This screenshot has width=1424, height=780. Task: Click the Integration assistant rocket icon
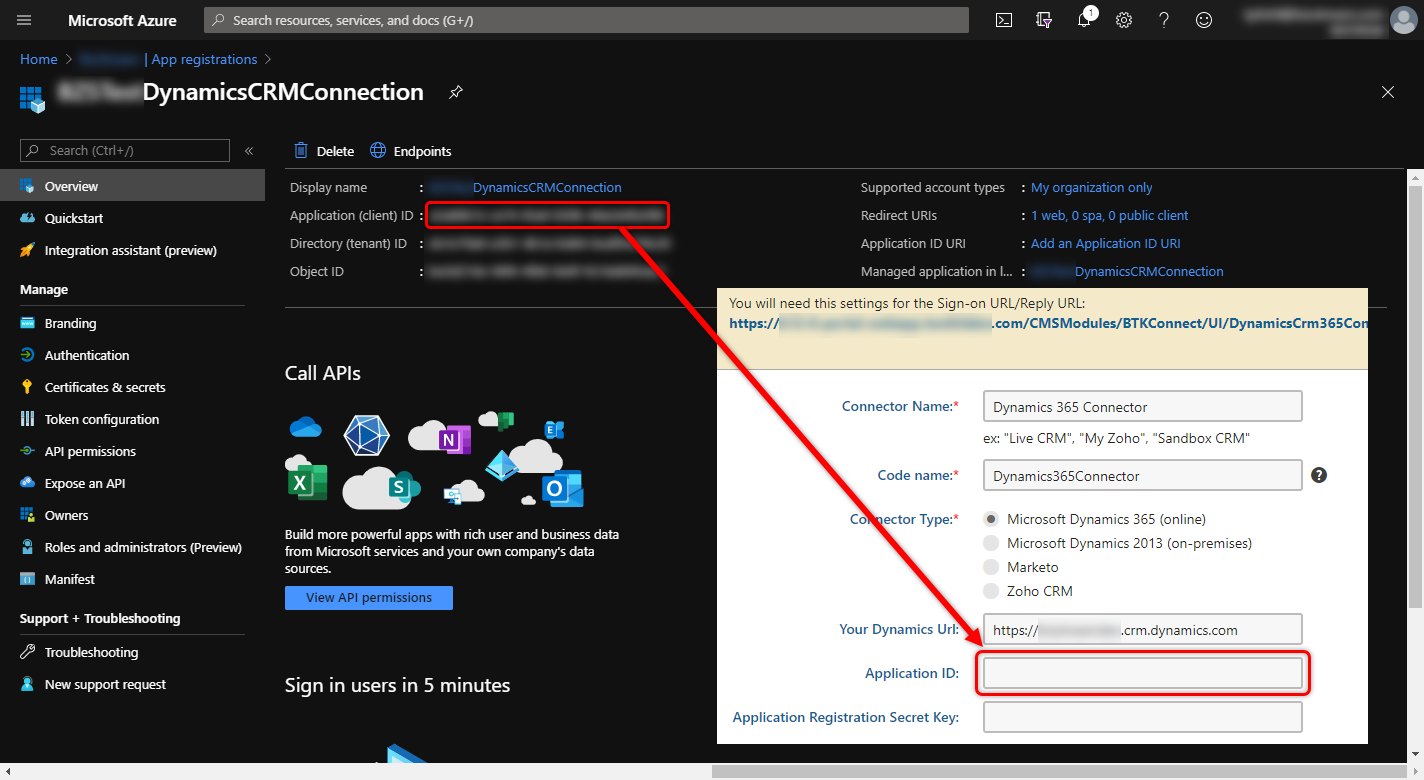[x=27, y=250]
